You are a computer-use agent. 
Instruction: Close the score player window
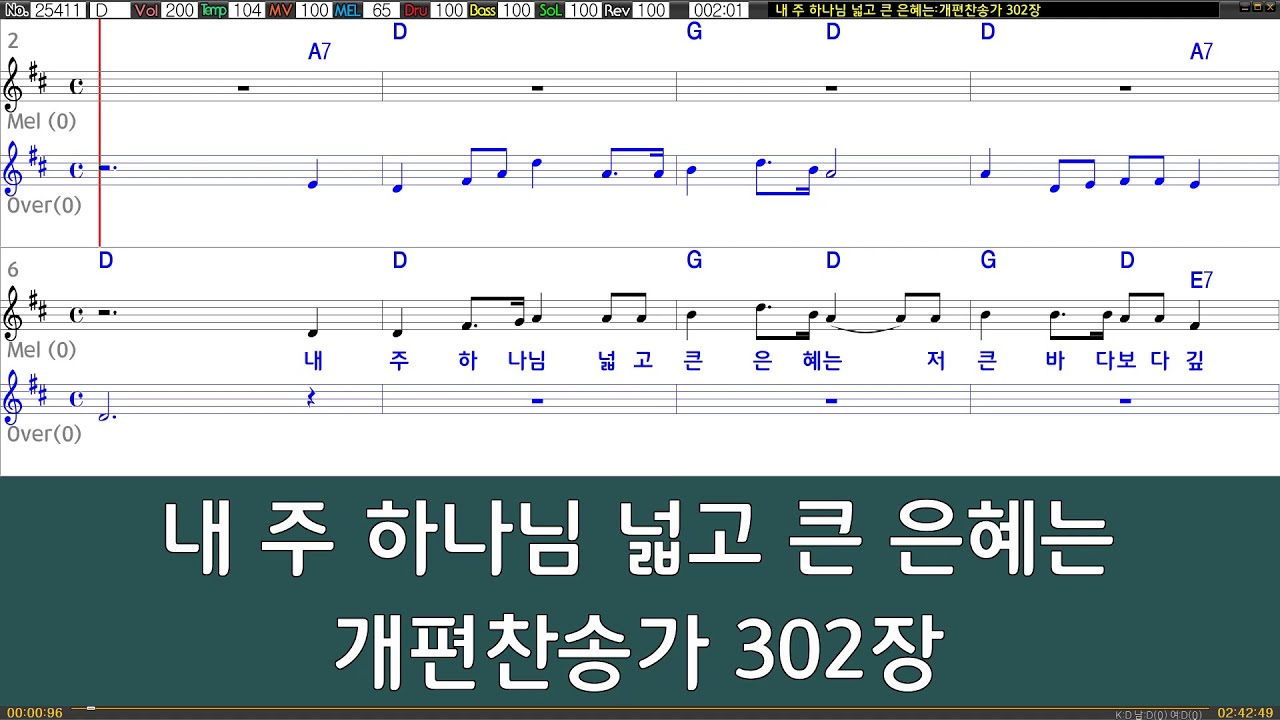(x=1270, y=7)
